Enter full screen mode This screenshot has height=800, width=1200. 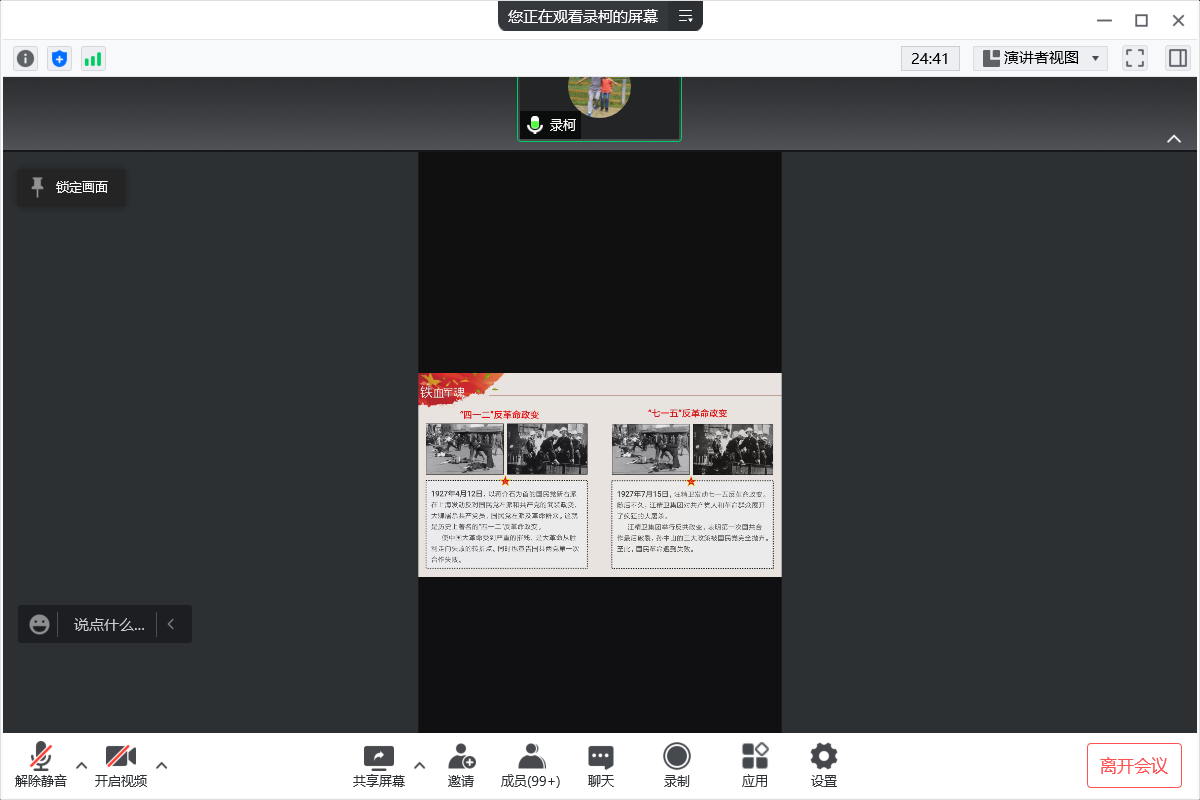click(1134, 58)
